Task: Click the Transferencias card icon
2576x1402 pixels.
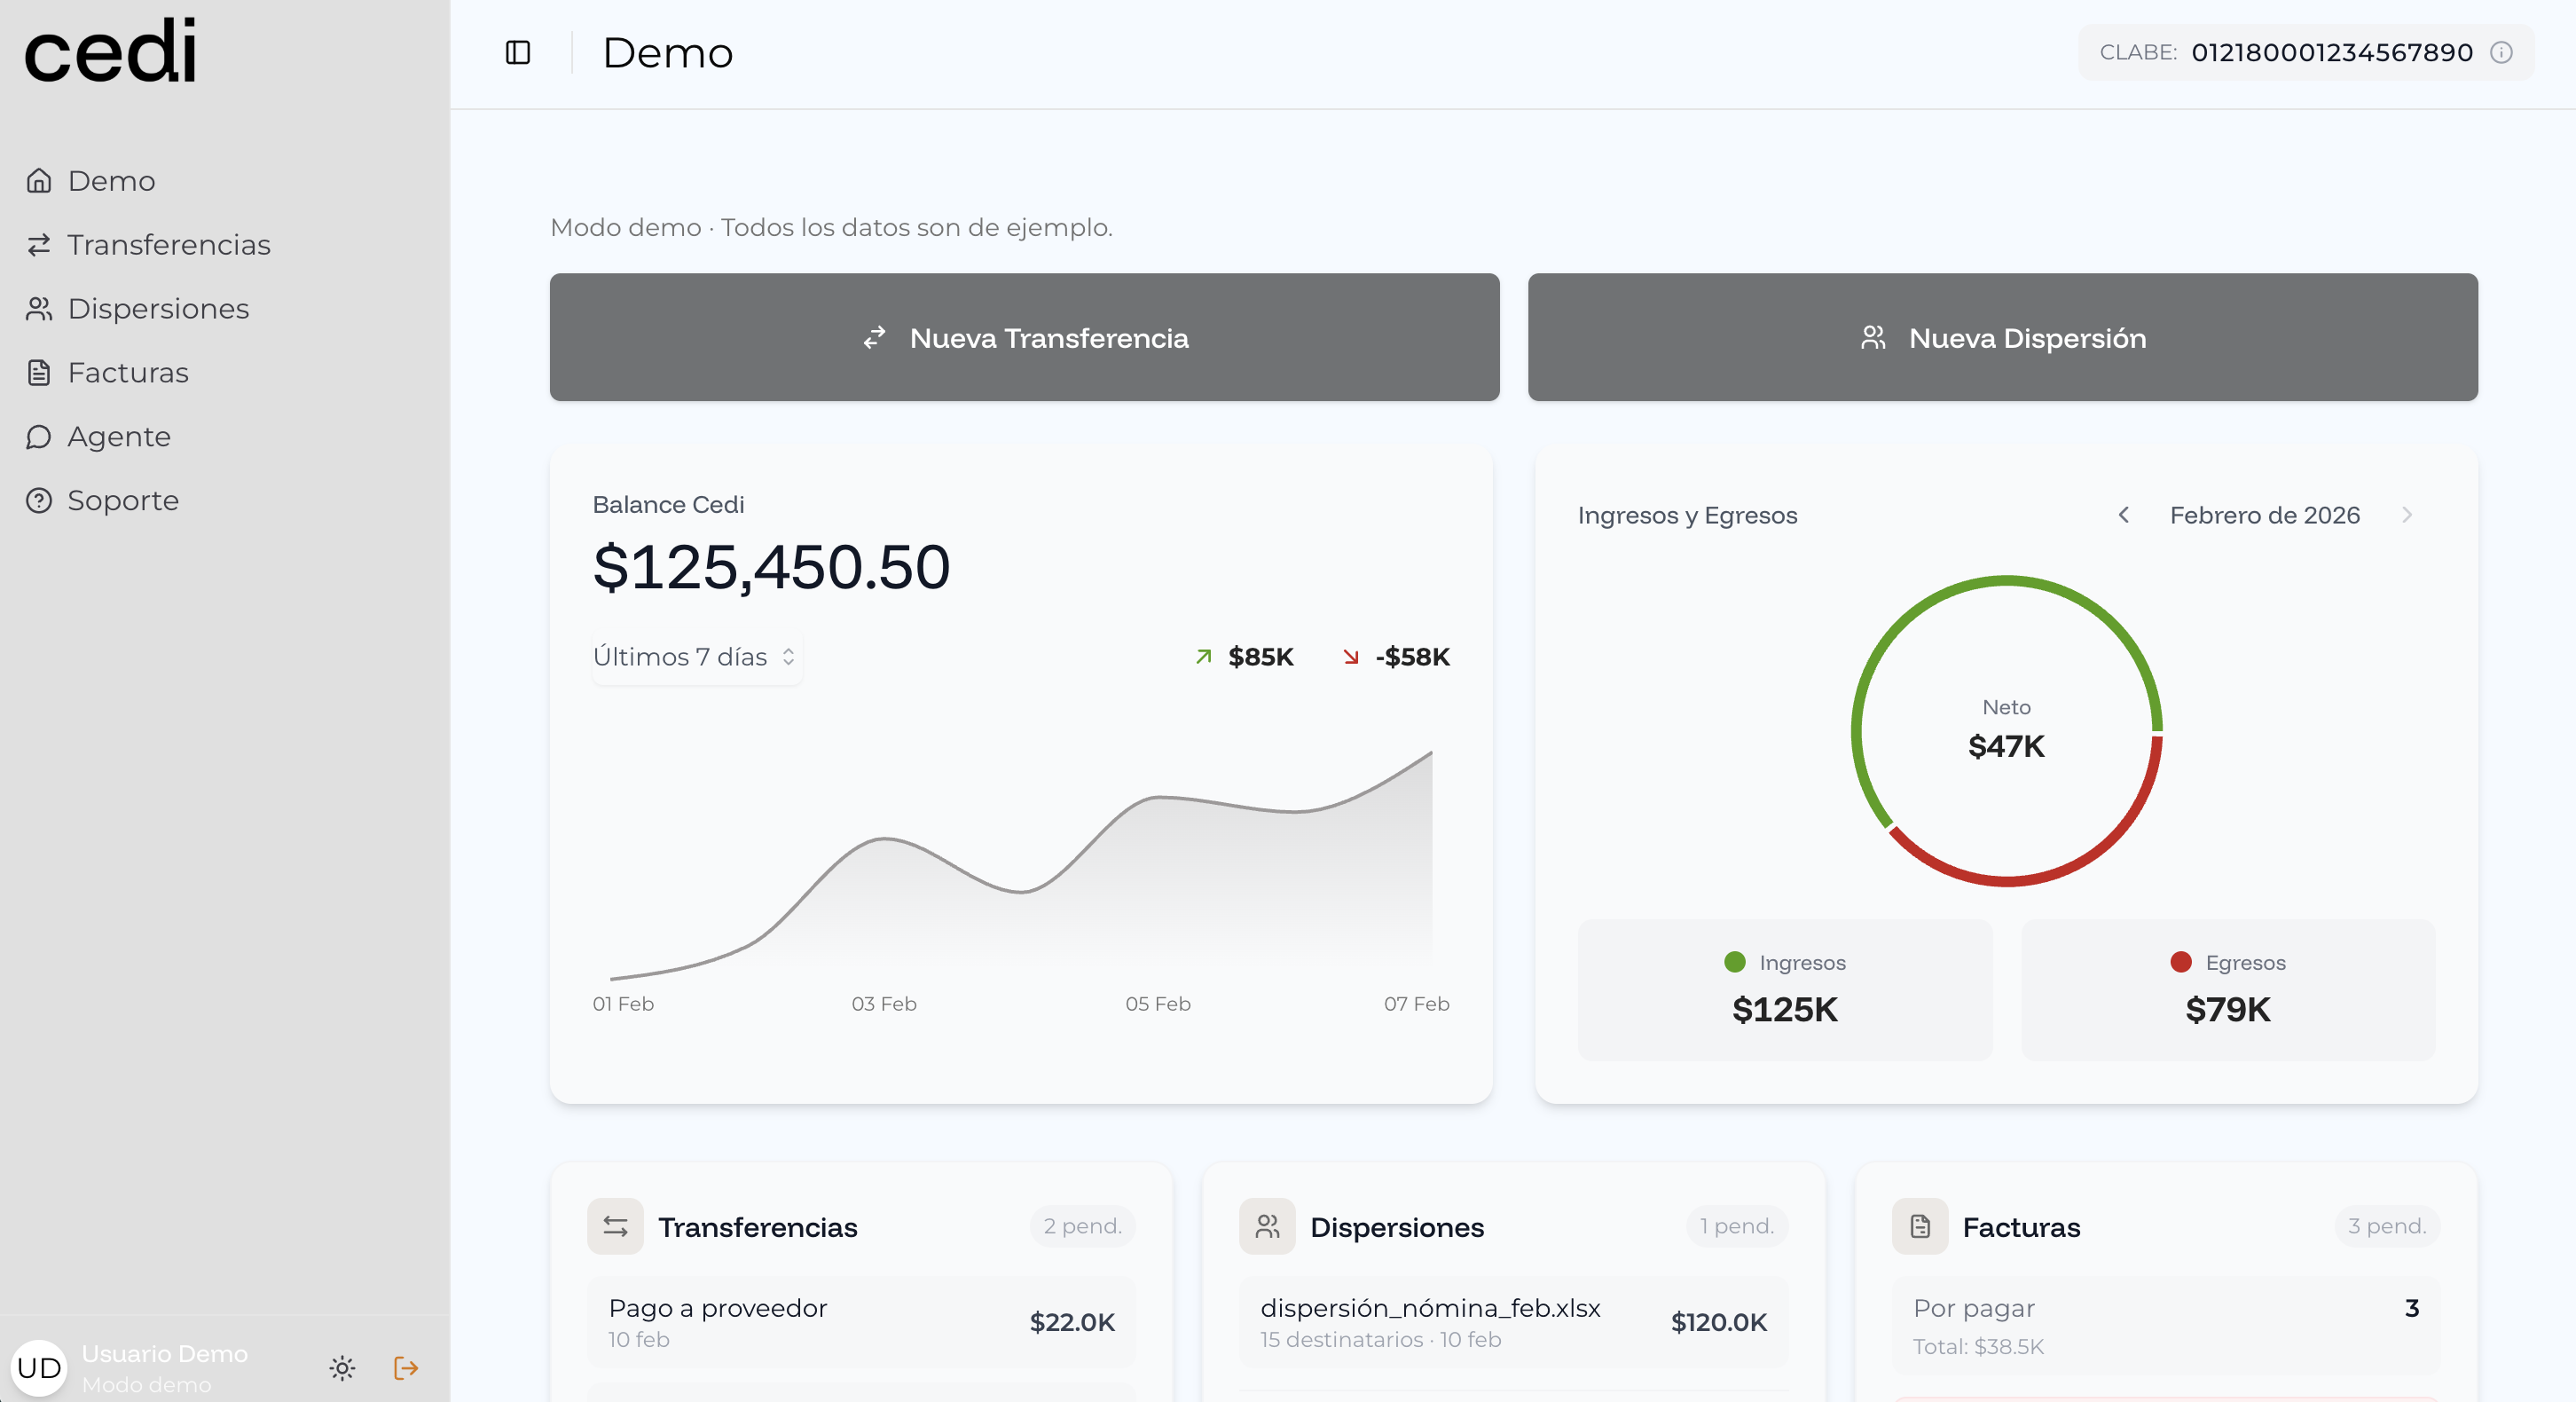Action: 615,1226
